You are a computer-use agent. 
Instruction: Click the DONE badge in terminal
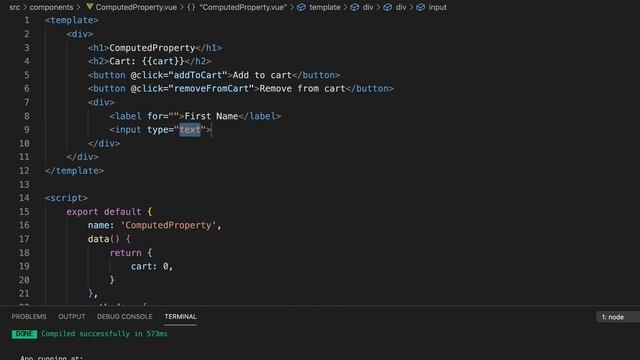24,334
